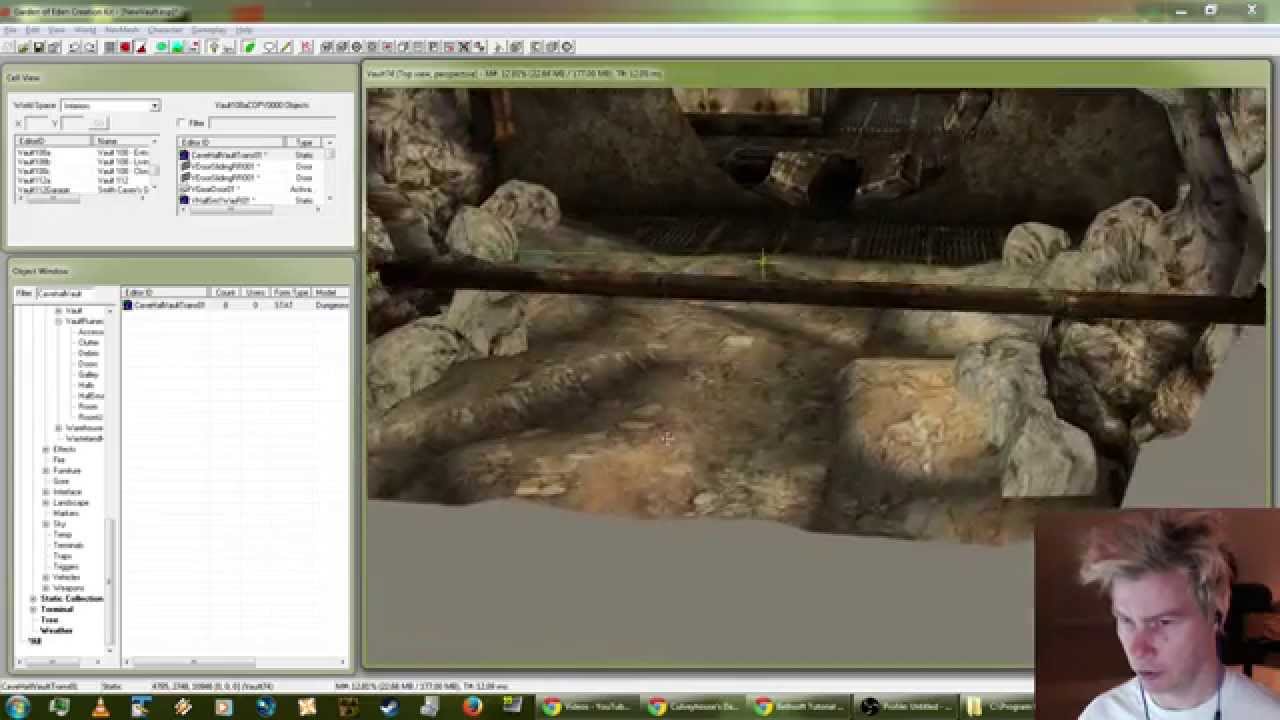This screenshot has width=1280, height=720.
Task: Select the Traps tree item
Action: [62, 556]
